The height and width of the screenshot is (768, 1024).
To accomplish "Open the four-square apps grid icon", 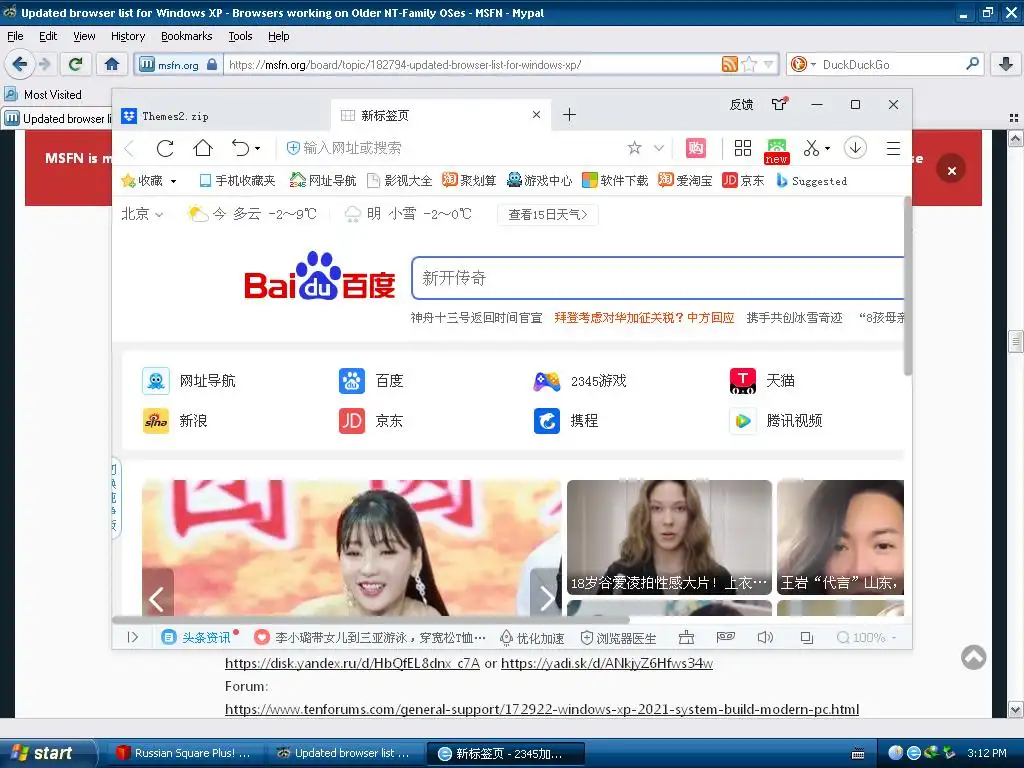I will 743,148.
